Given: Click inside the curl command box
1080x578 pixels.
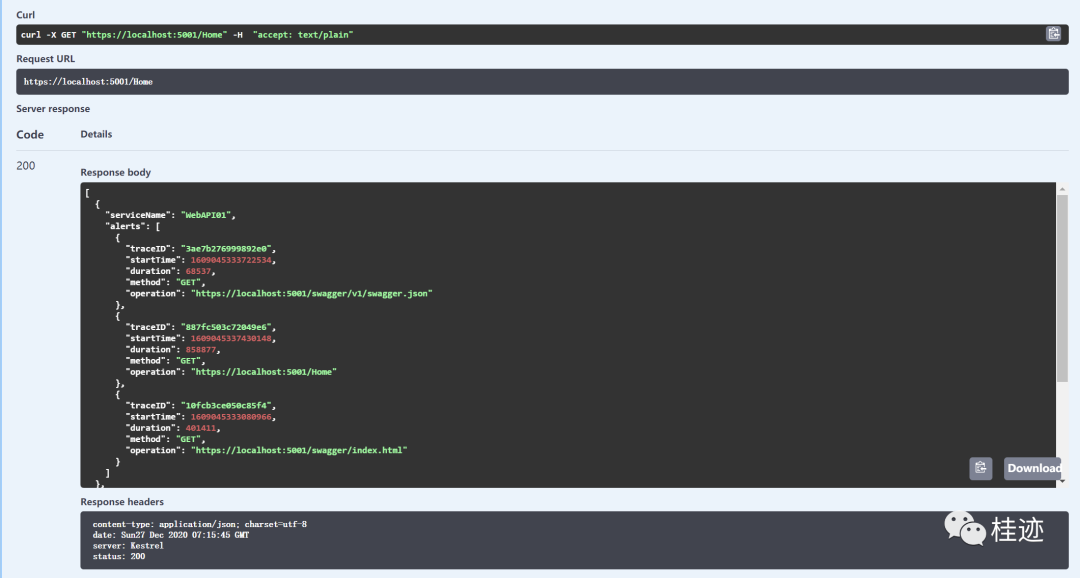Looking at the screenshot, I should point(500,35).
